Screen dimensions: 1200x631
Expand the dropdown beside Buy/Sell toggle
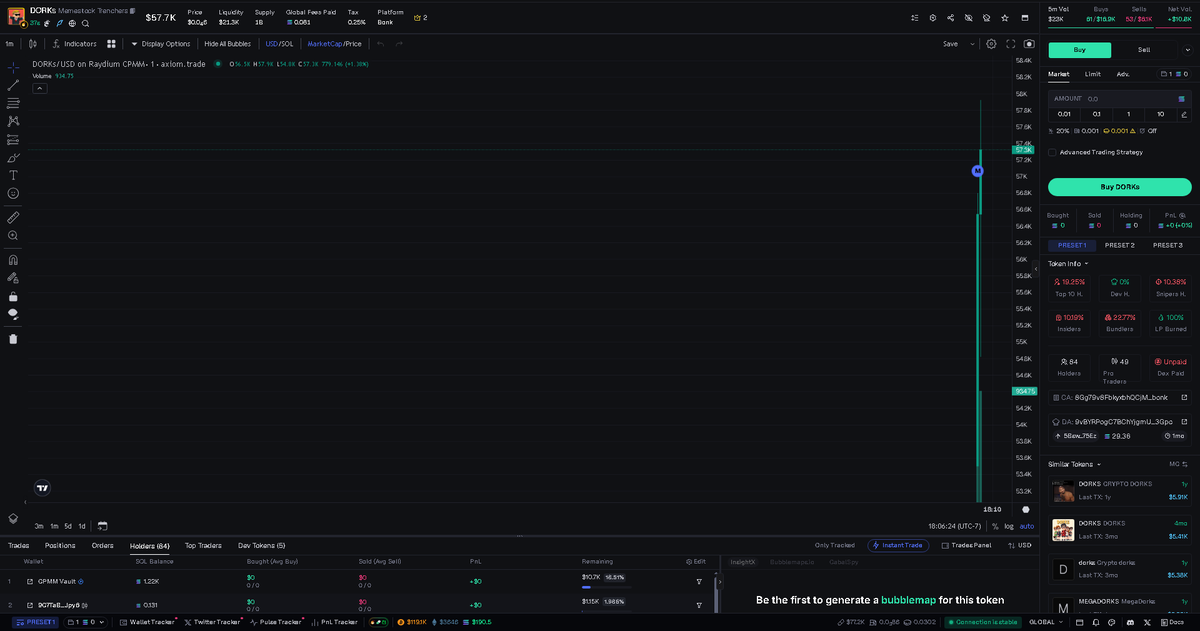1186,49
